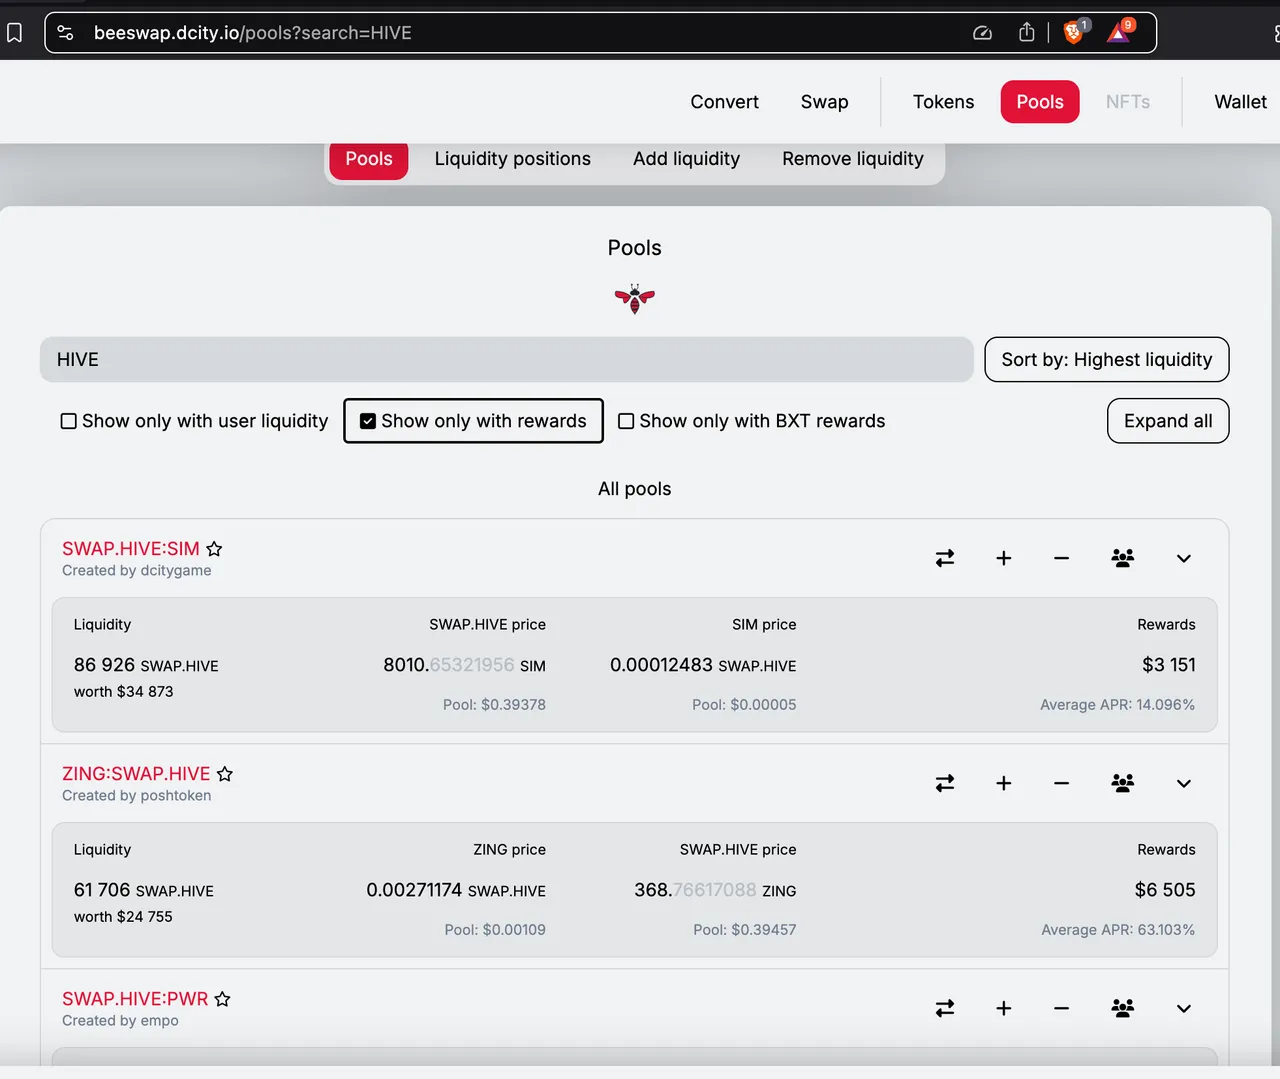Switch to Remove liquidity tab
Screen dimensions: 1280x1079
(x=853, y=159)
